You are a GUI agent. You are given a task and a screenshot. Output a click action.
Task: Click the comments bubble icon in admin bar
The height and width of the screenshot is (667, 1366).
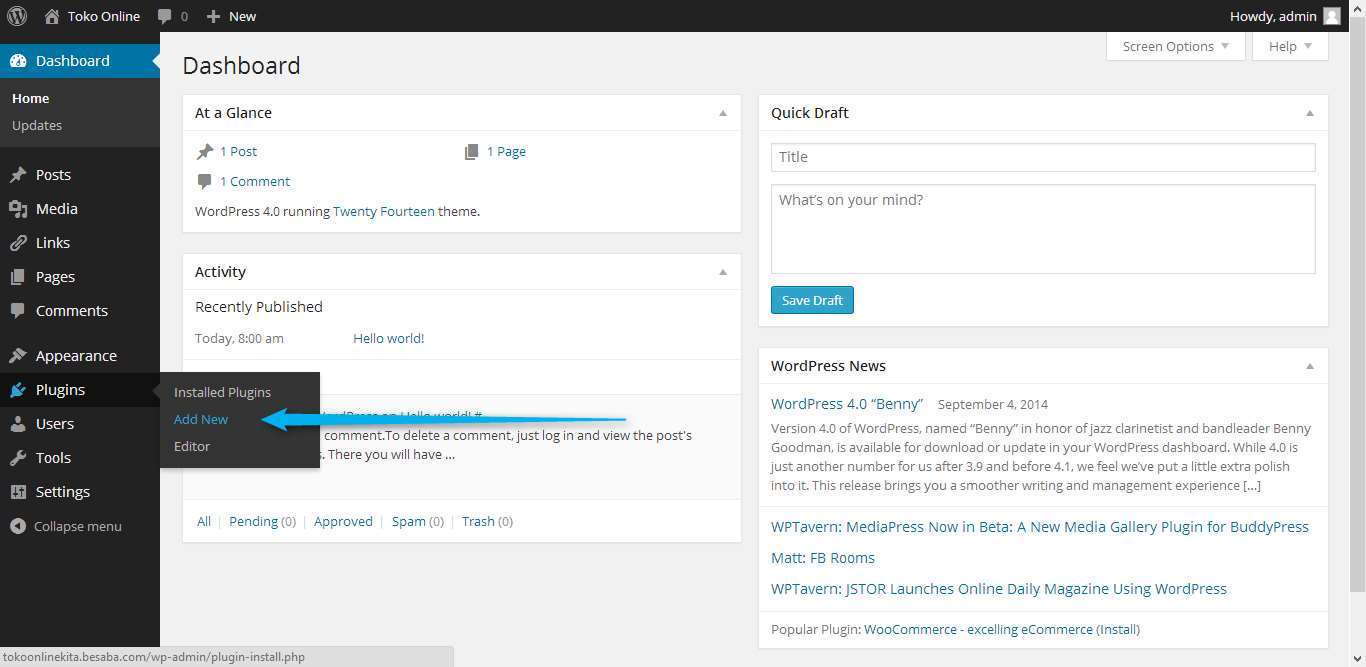pyautogui.click(x=165, y=16)
